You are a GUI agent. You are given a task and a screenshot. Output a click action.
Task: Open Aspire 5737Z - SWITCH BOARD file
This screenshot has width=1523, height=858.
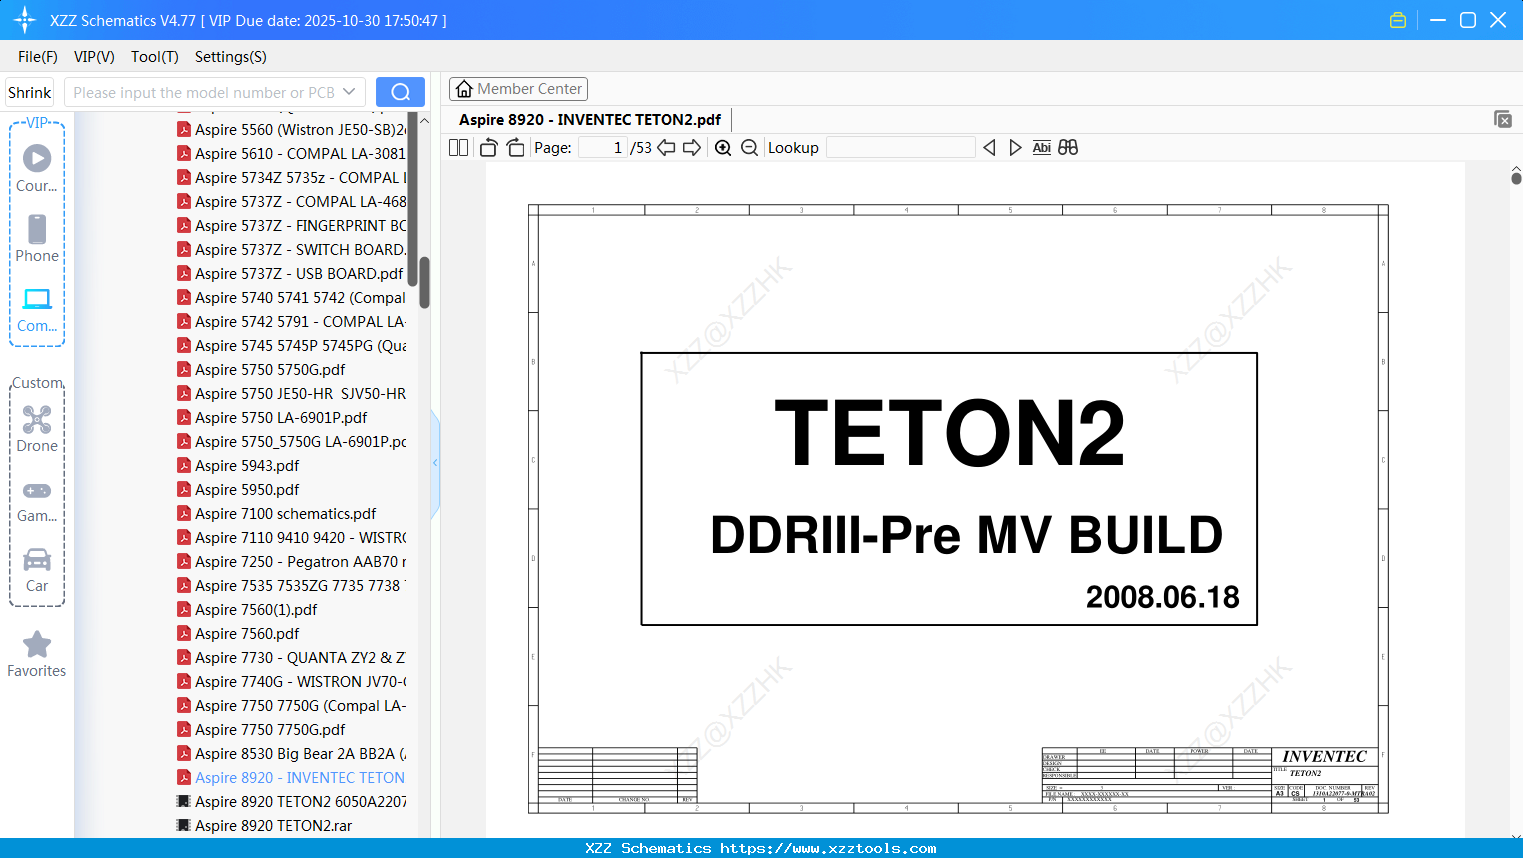(291, 250)
